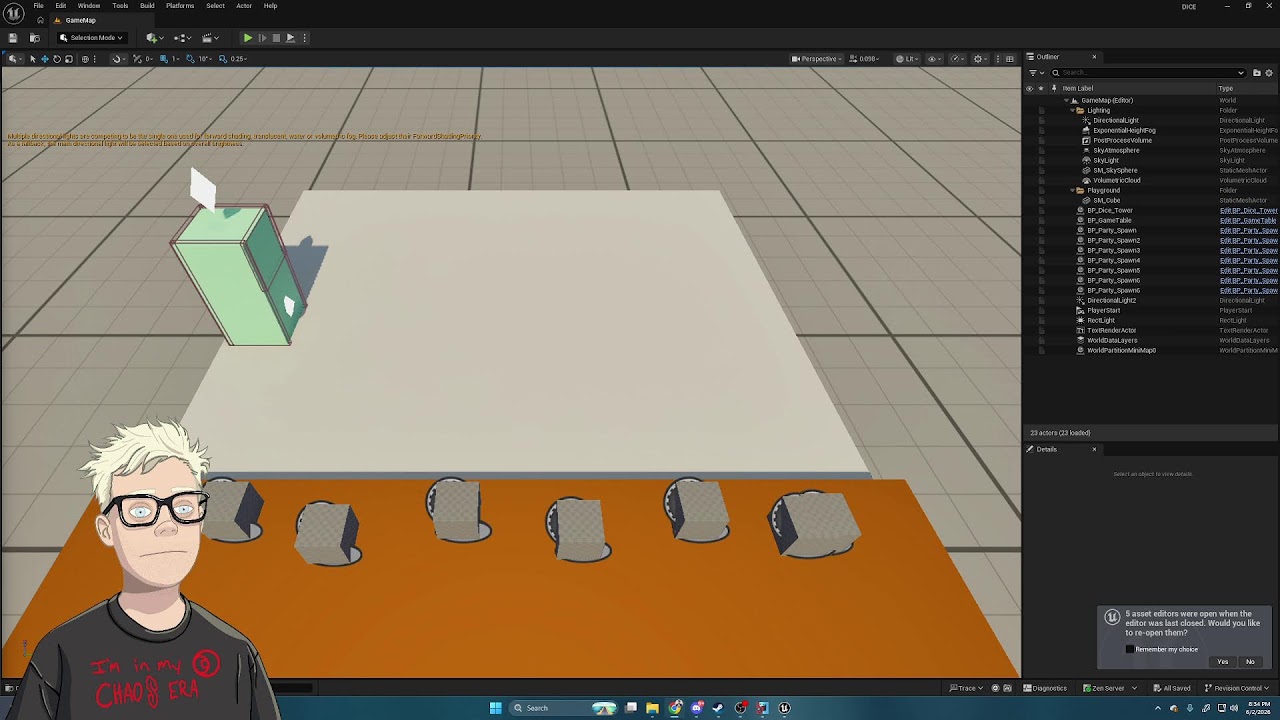Collapse the GameMap (Editor) root node
The image size is (1280, 720).
coord(1067,100)
